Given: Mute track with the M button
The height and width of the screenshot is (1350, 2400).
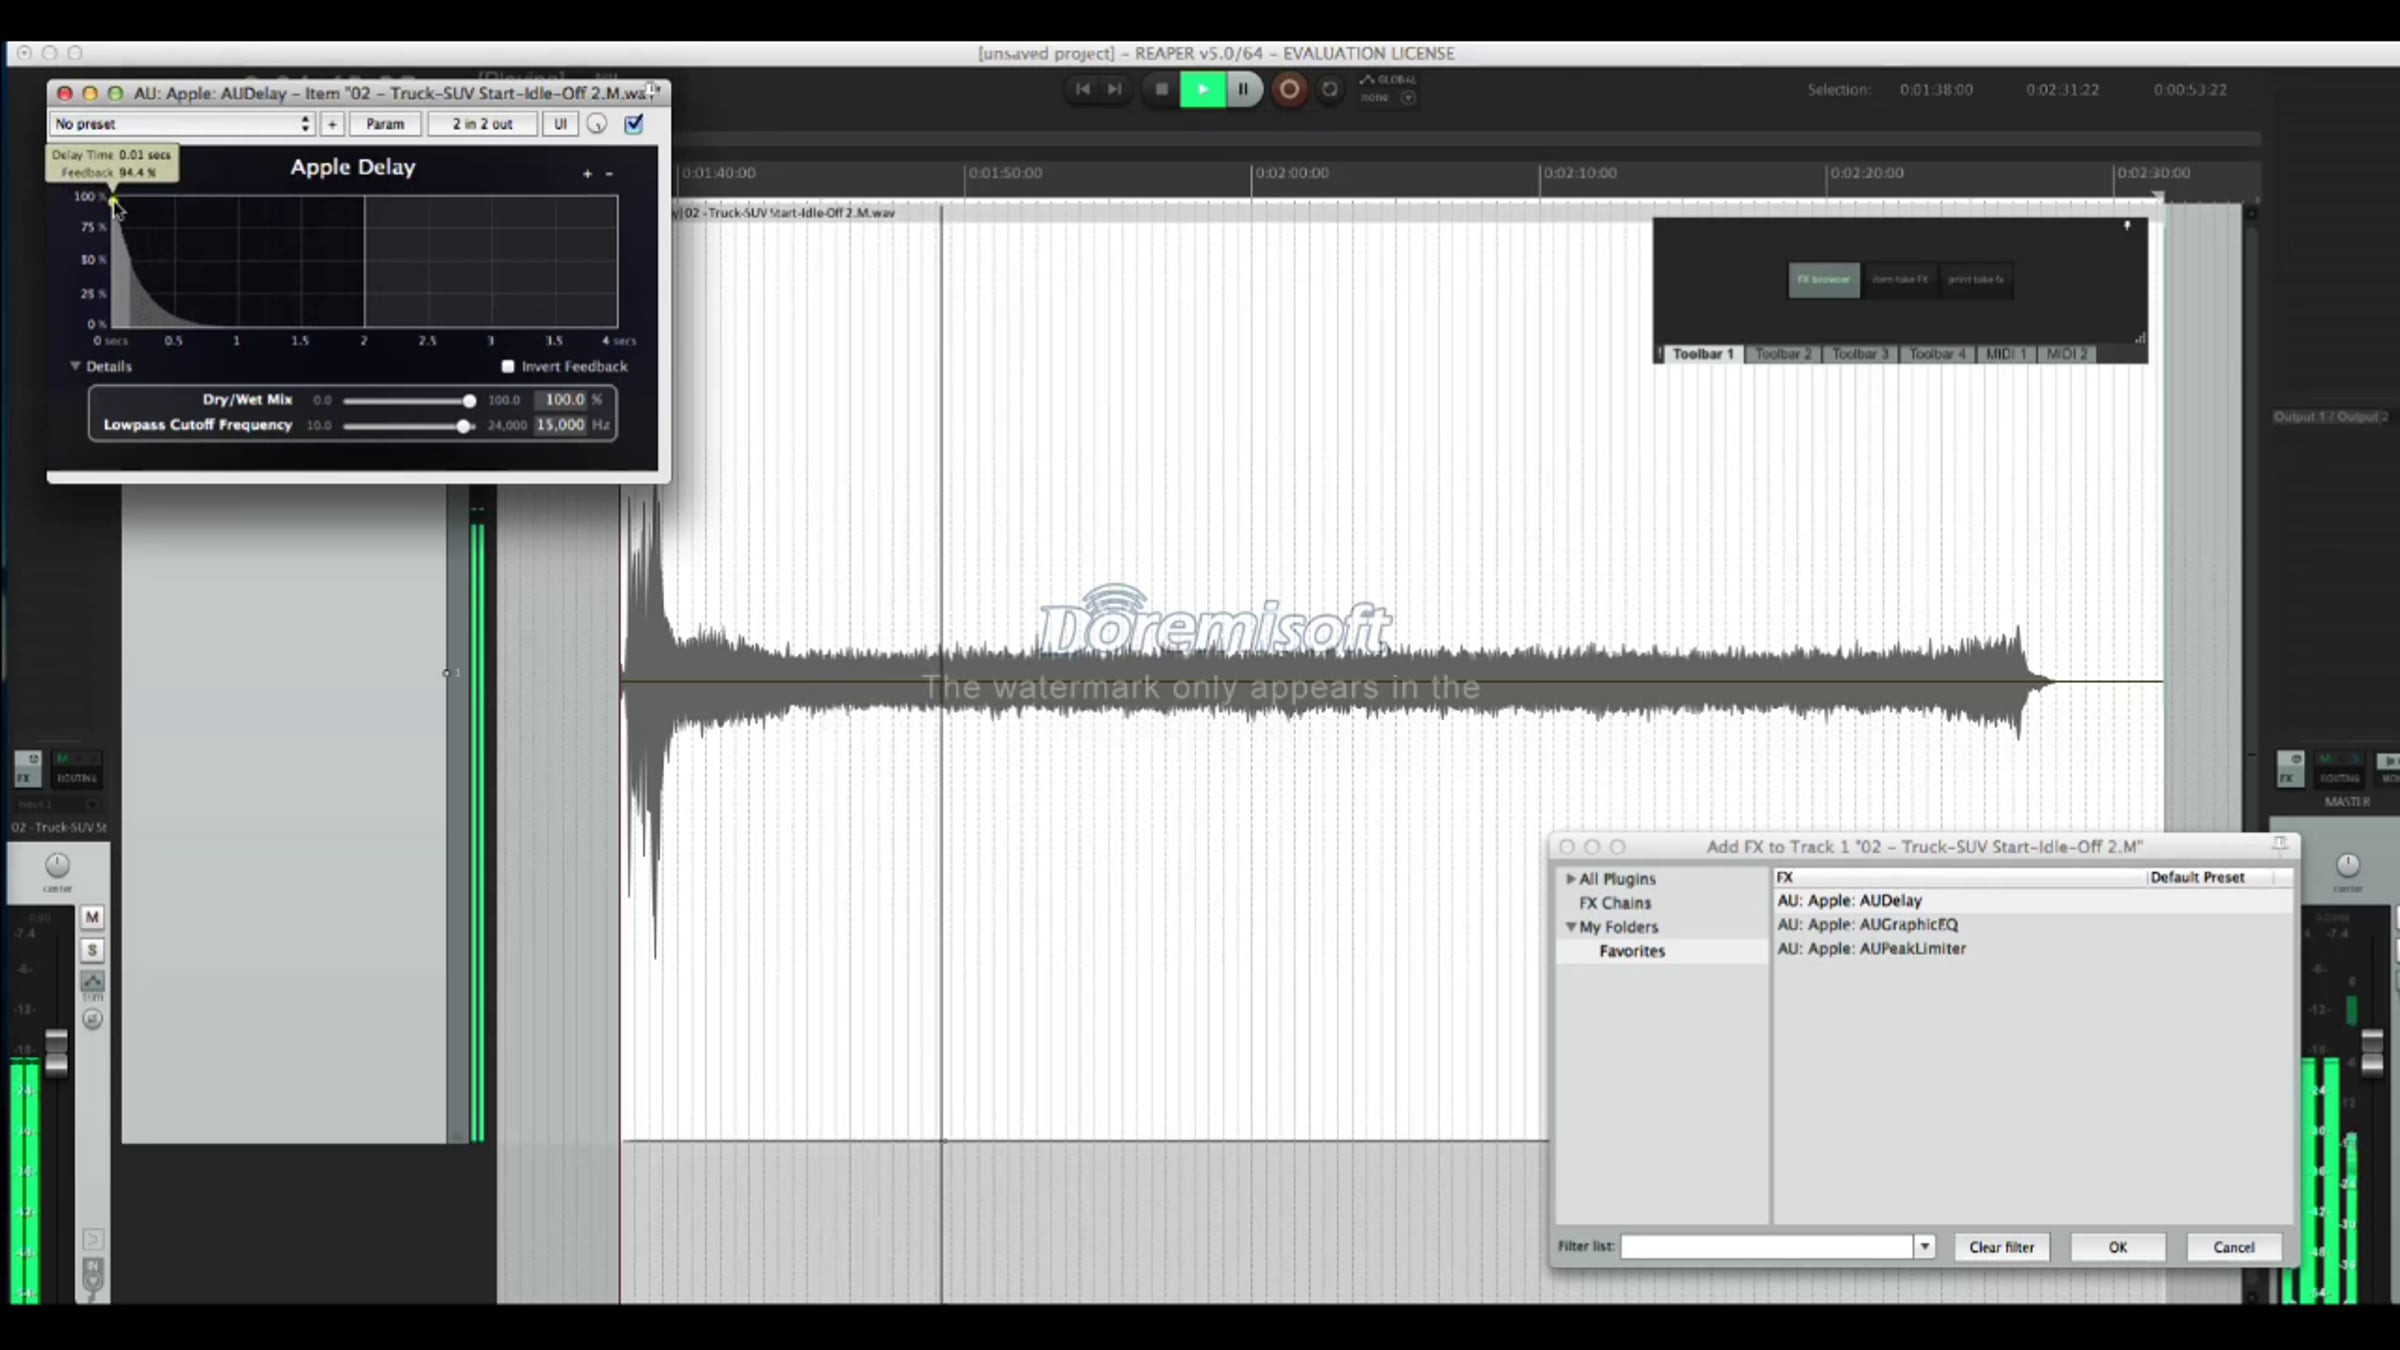Looking at the screenshot, I should [x=92, y=917].
